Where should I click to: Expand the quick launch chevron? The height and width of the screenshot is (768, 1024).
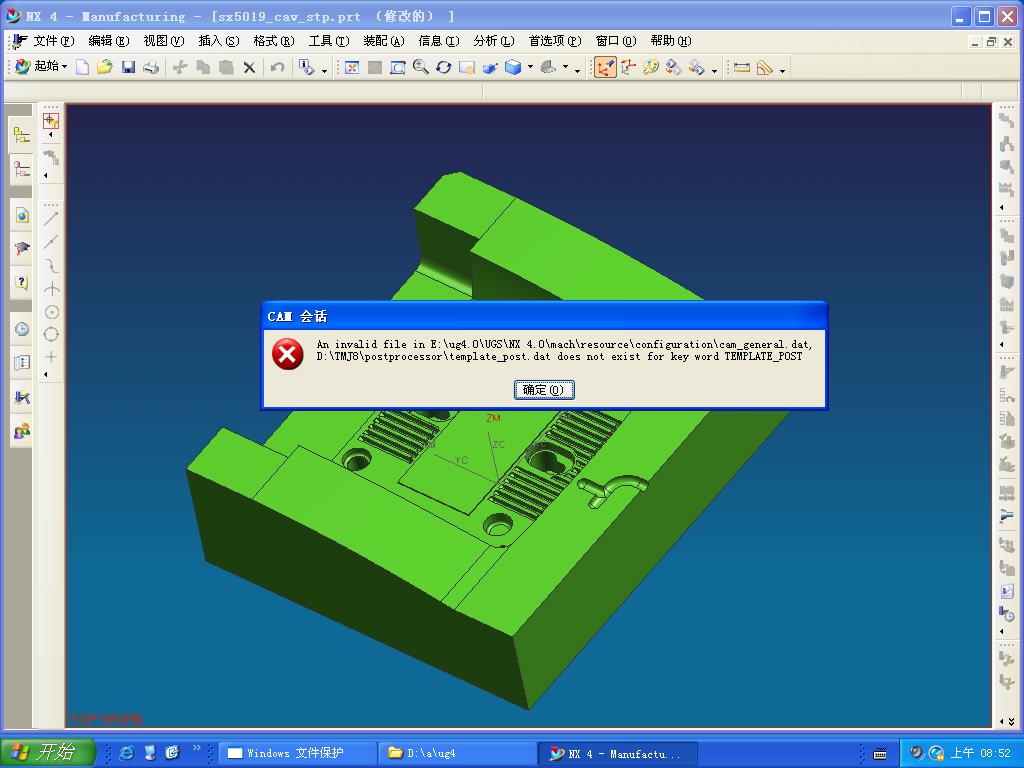[197, 747]
